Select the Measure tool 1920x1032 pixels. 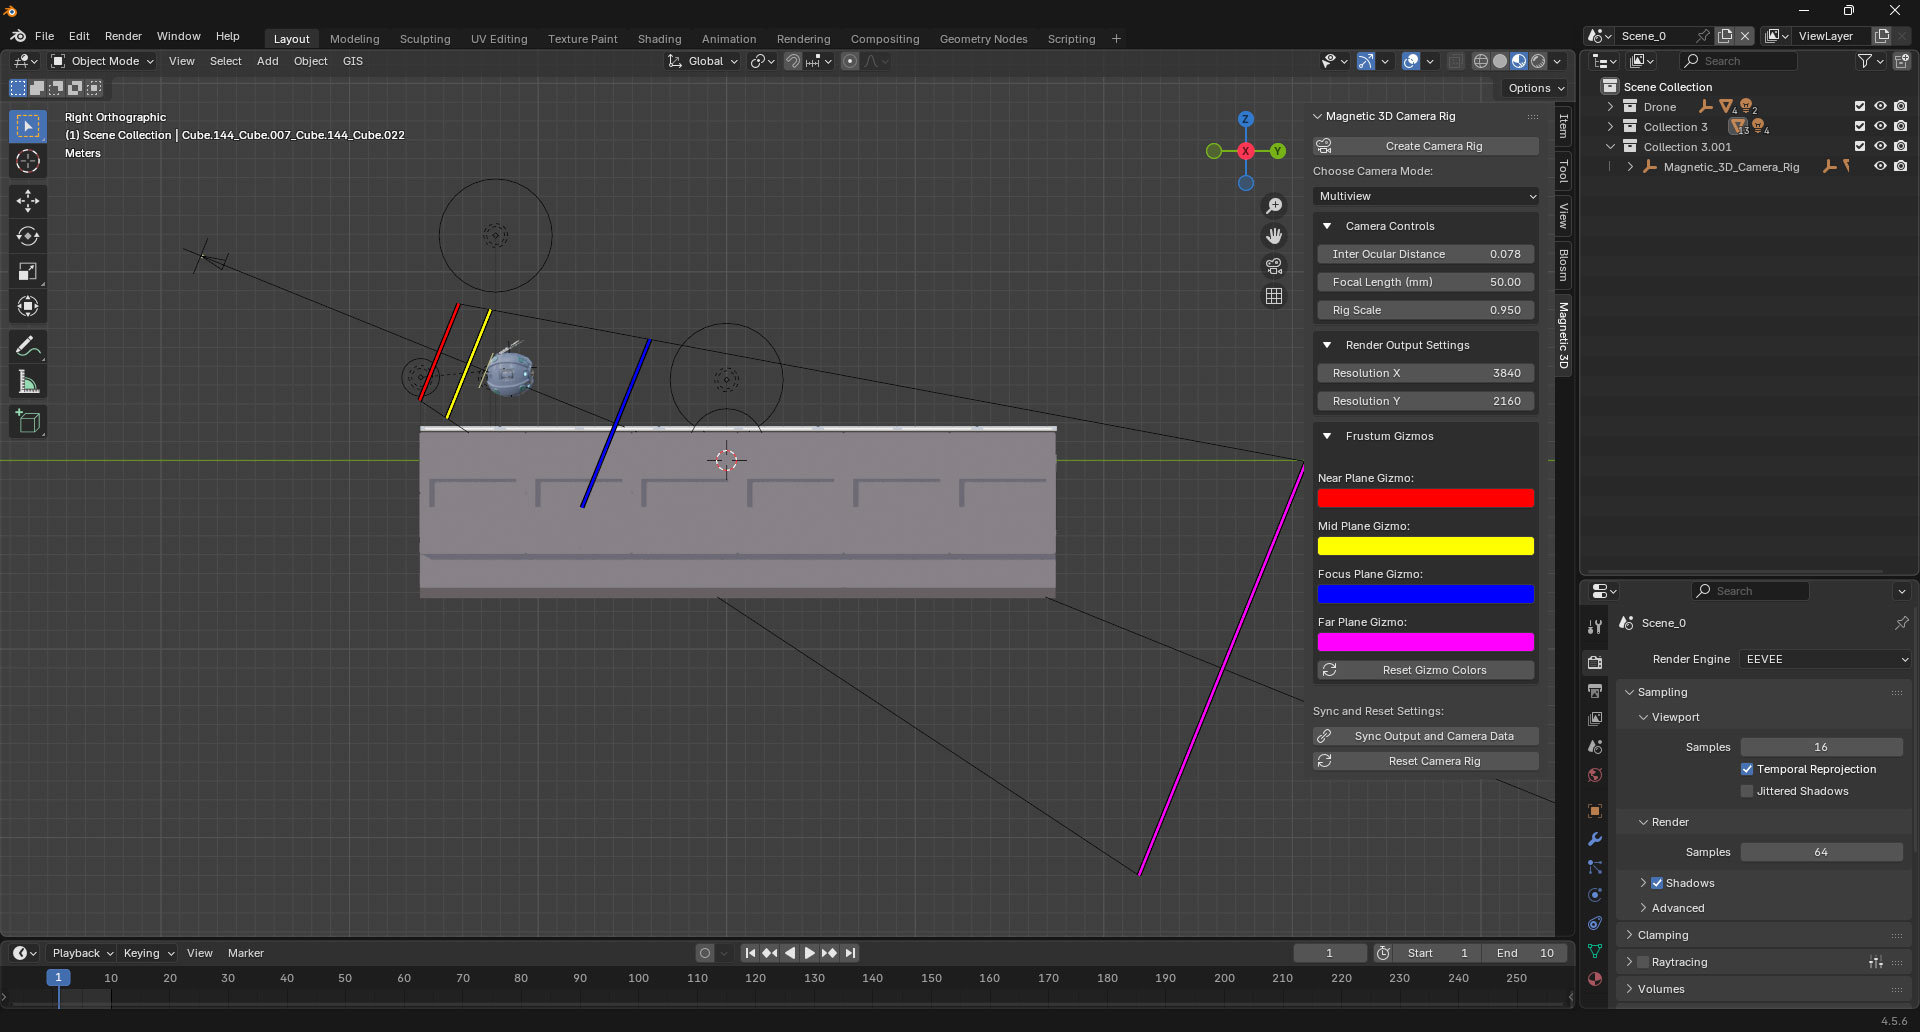tap(28, 382)
